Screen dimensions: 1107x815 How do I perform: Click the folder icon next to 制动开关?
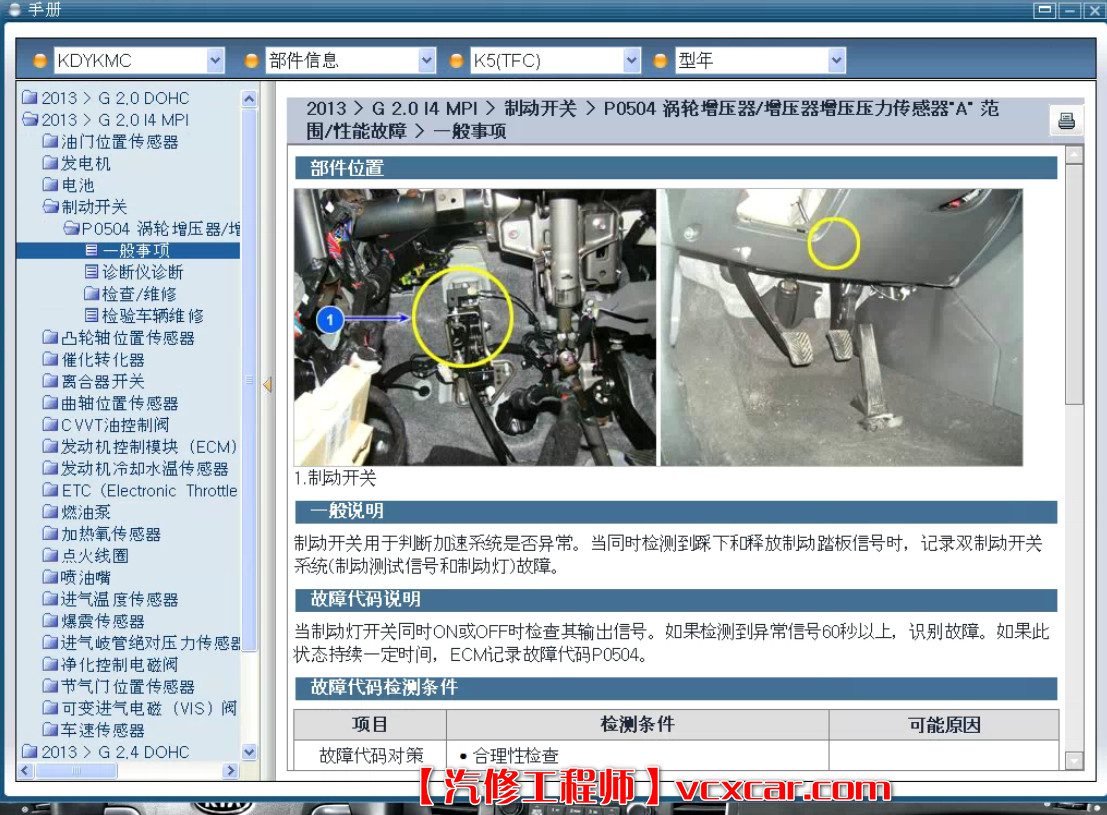point(49,207)
